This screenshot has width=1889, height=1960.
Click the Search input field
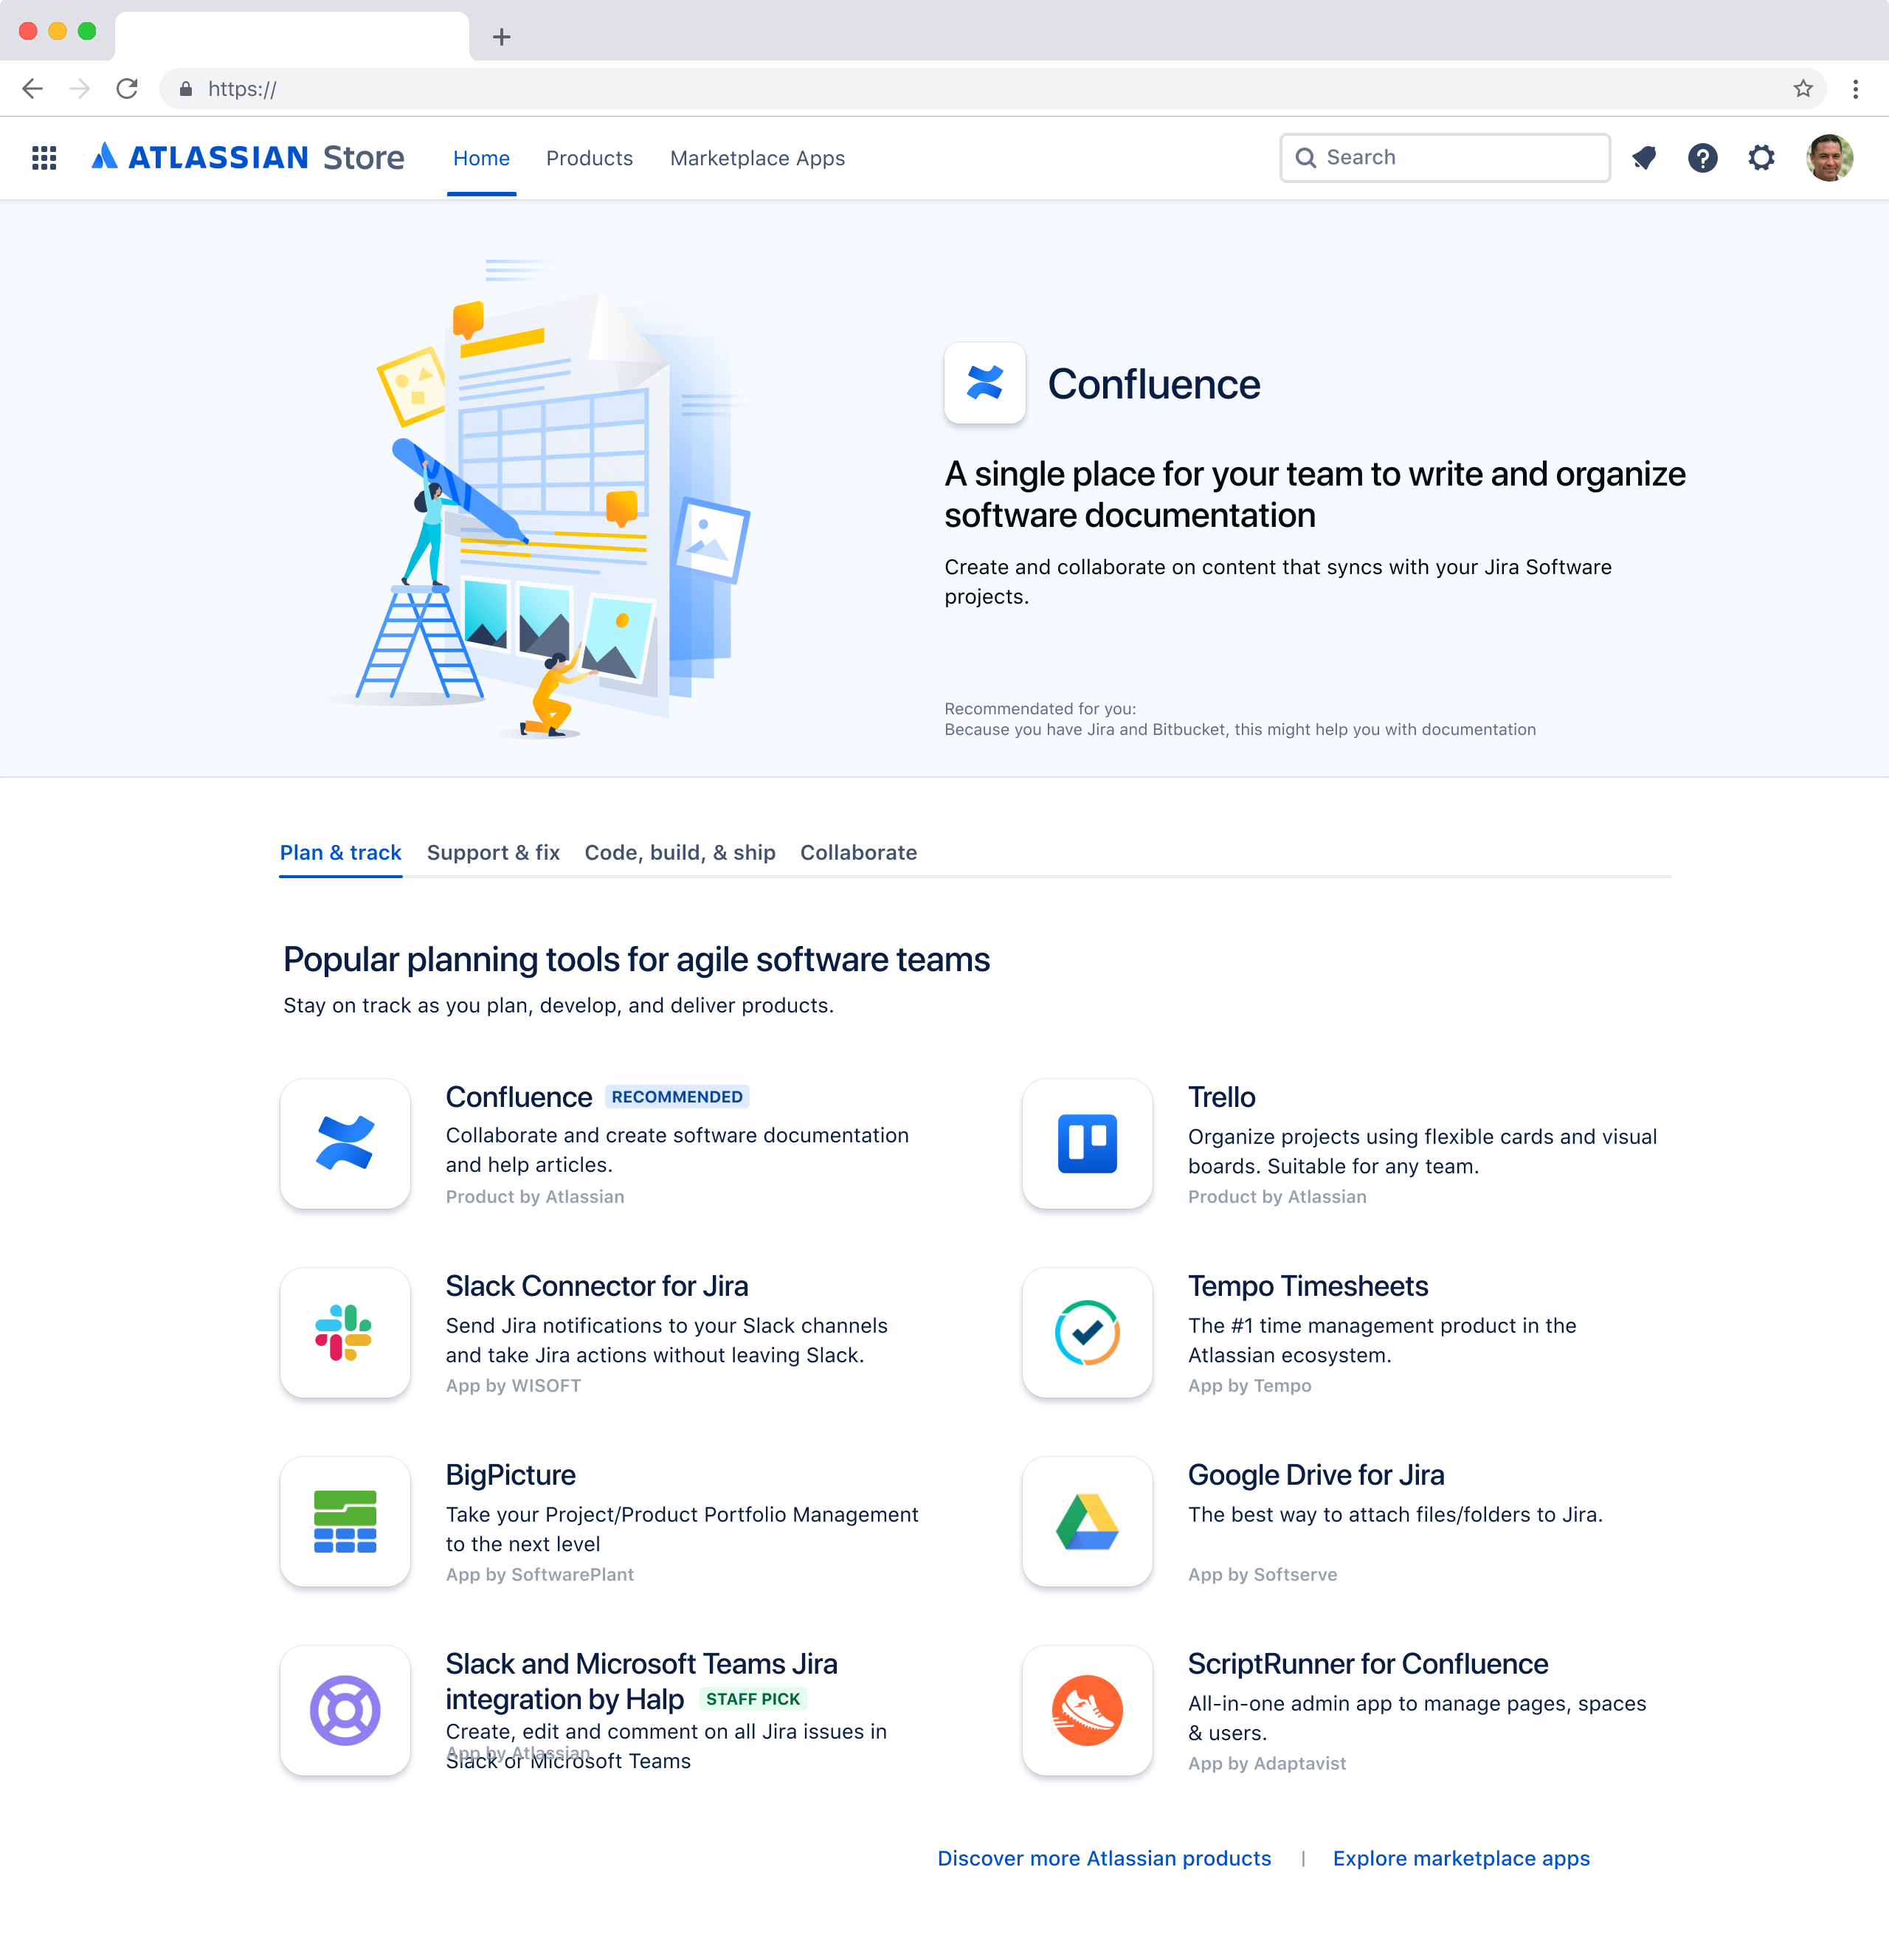[x=1445, y=158]
